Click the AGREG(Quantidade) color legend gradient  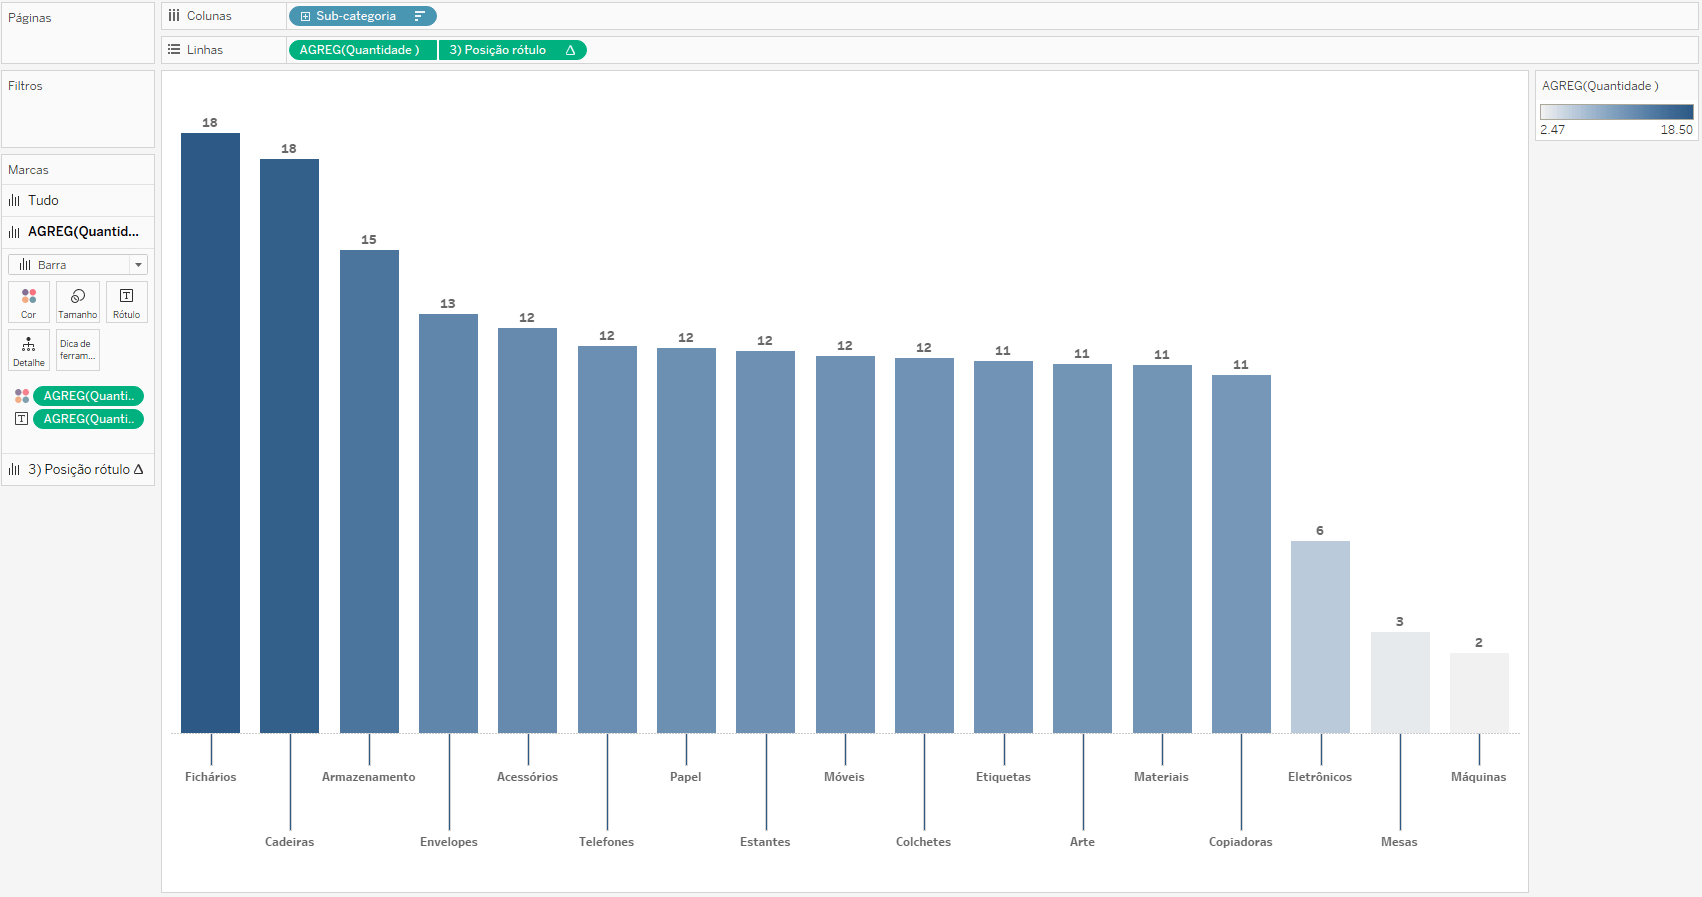click(x=1616, y=112)
